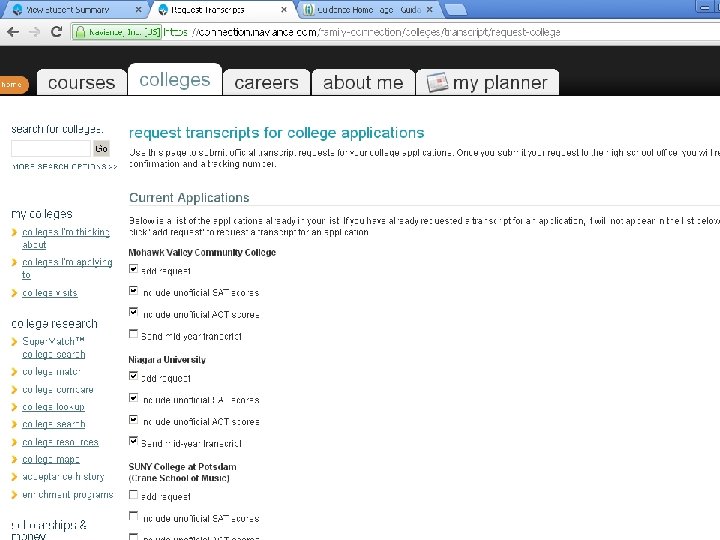This screenshot has height=540, width=720.
Task: Click the browser back arrow
Action: pyautogui.click(x=13, y=32)
